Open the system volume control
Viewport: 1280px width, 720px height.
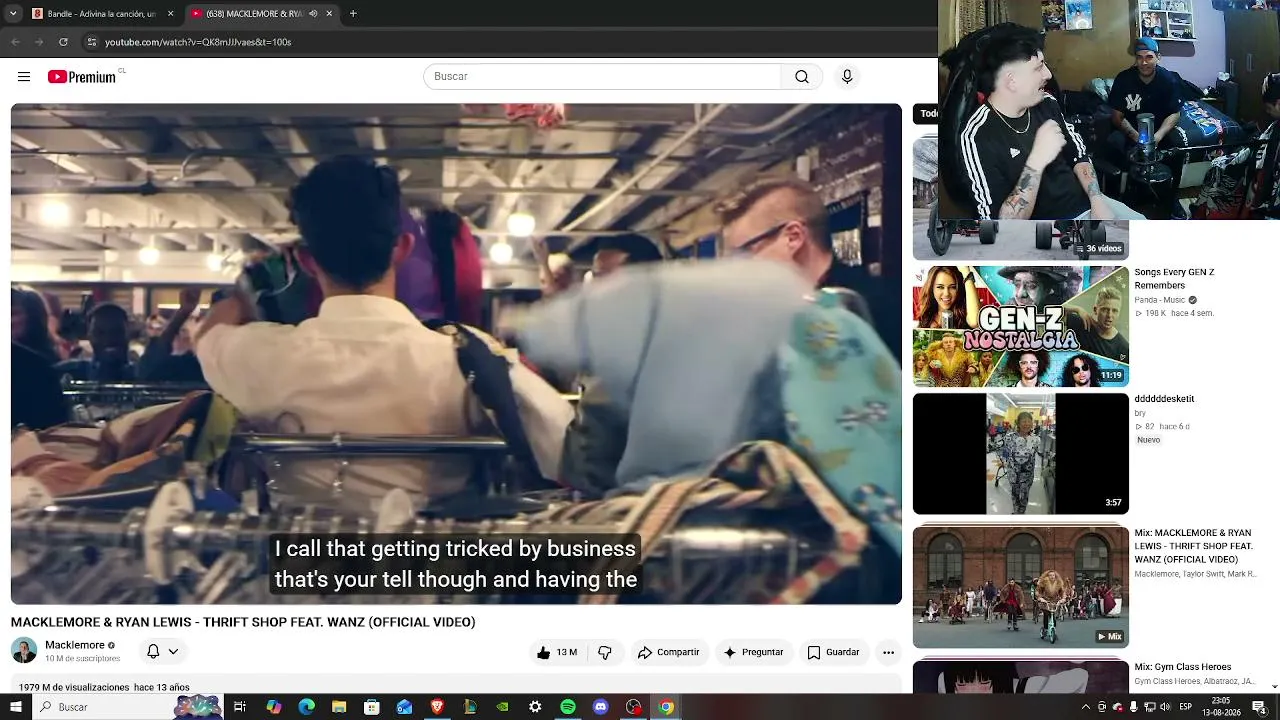[x=1165, y=707]
